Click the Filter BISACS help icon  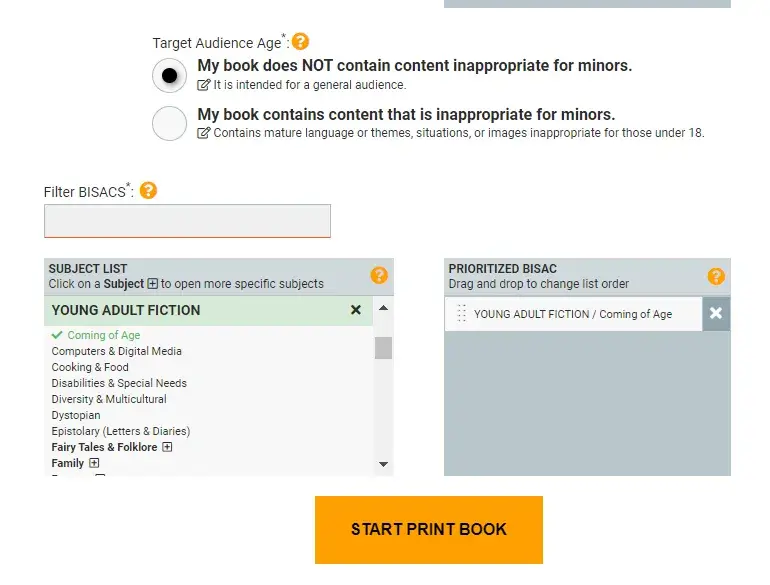(x=148, y=190)
